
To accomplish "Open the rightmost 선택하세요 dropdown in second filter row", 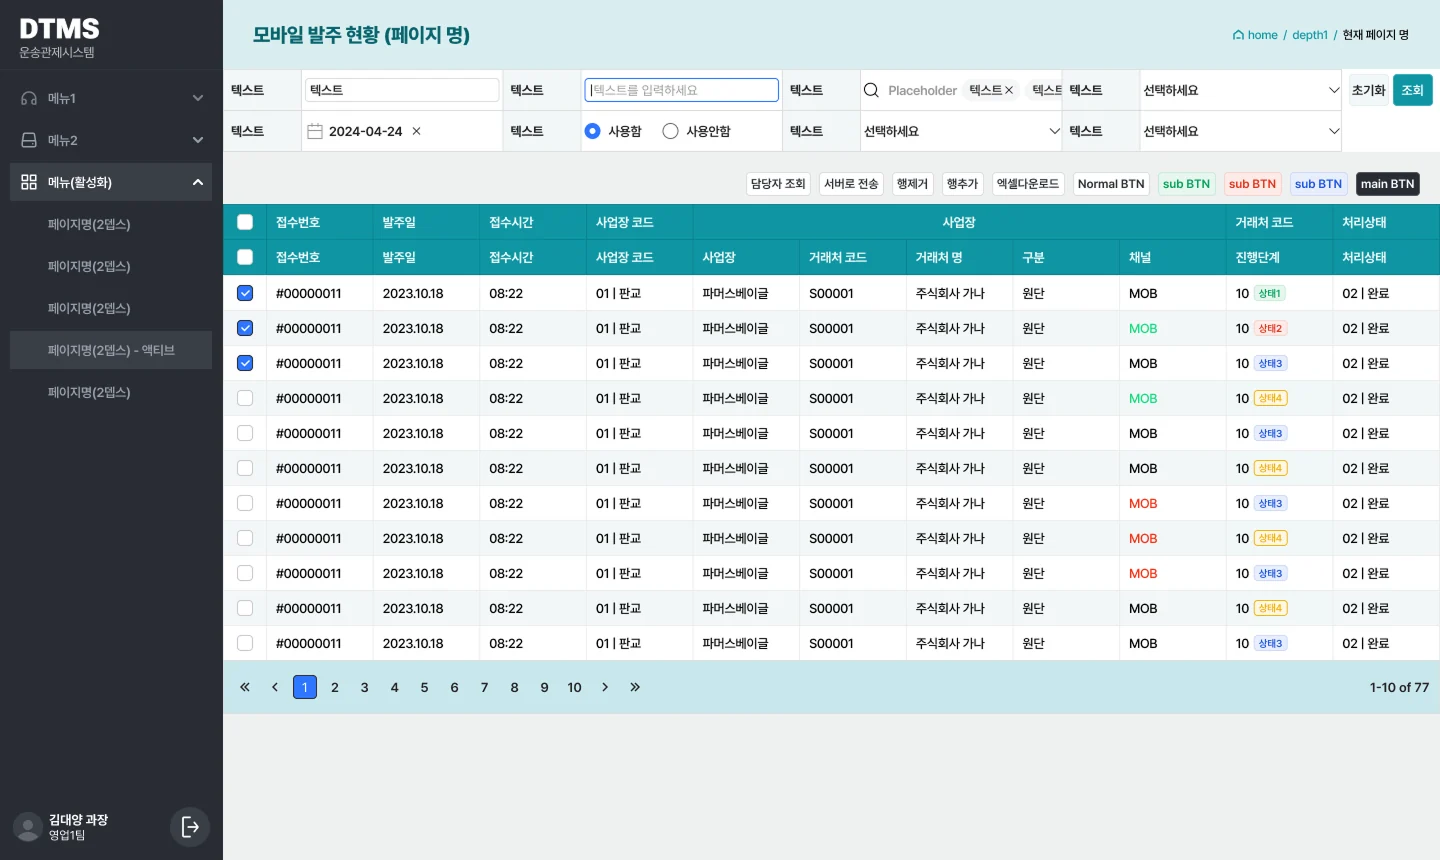I will pyautogui.click(x=1241, y=131).
